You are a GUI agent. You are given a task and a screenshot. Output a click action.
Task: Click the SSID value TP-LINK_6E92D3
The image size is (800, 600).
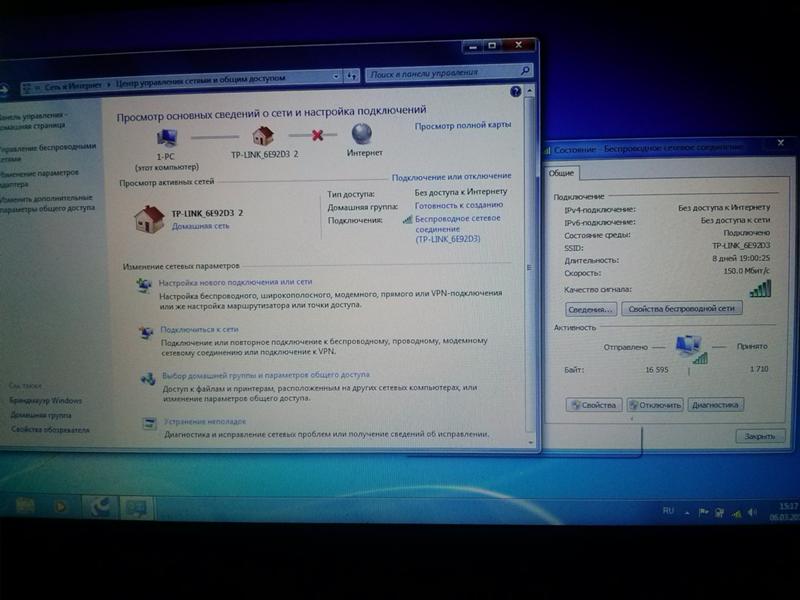[741, 245]
